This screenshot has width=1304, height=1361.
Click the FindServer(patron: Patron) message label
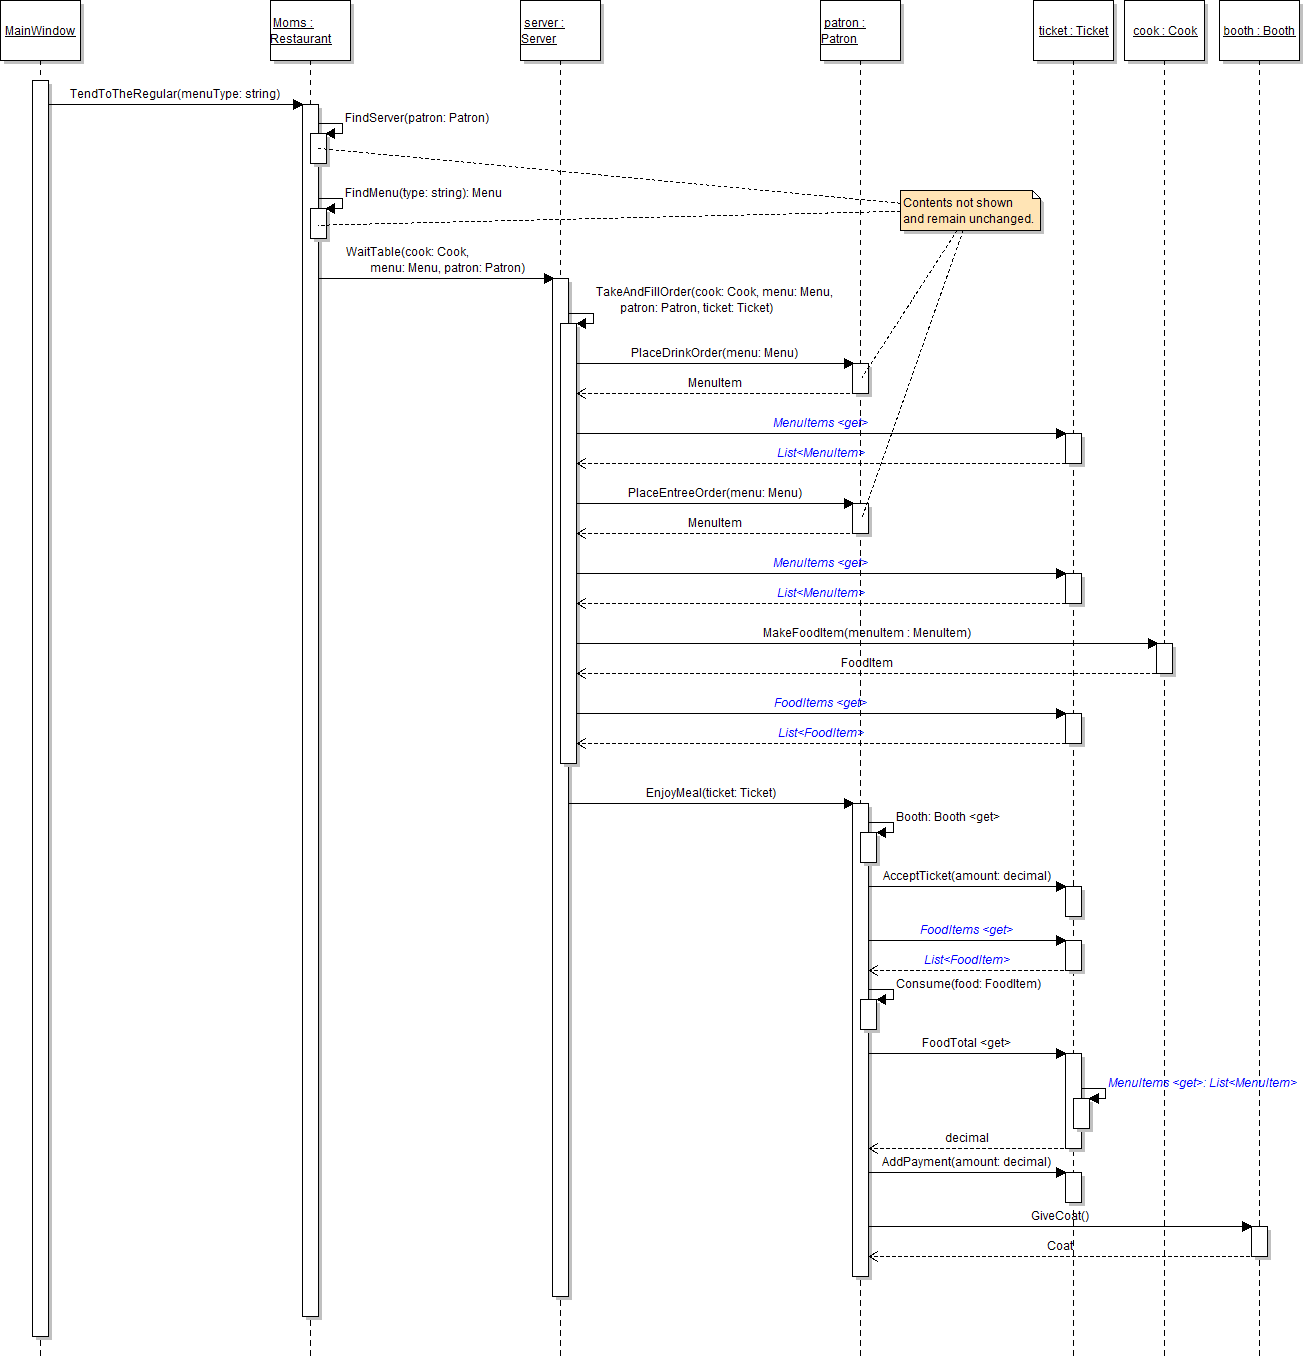point(417,118)
